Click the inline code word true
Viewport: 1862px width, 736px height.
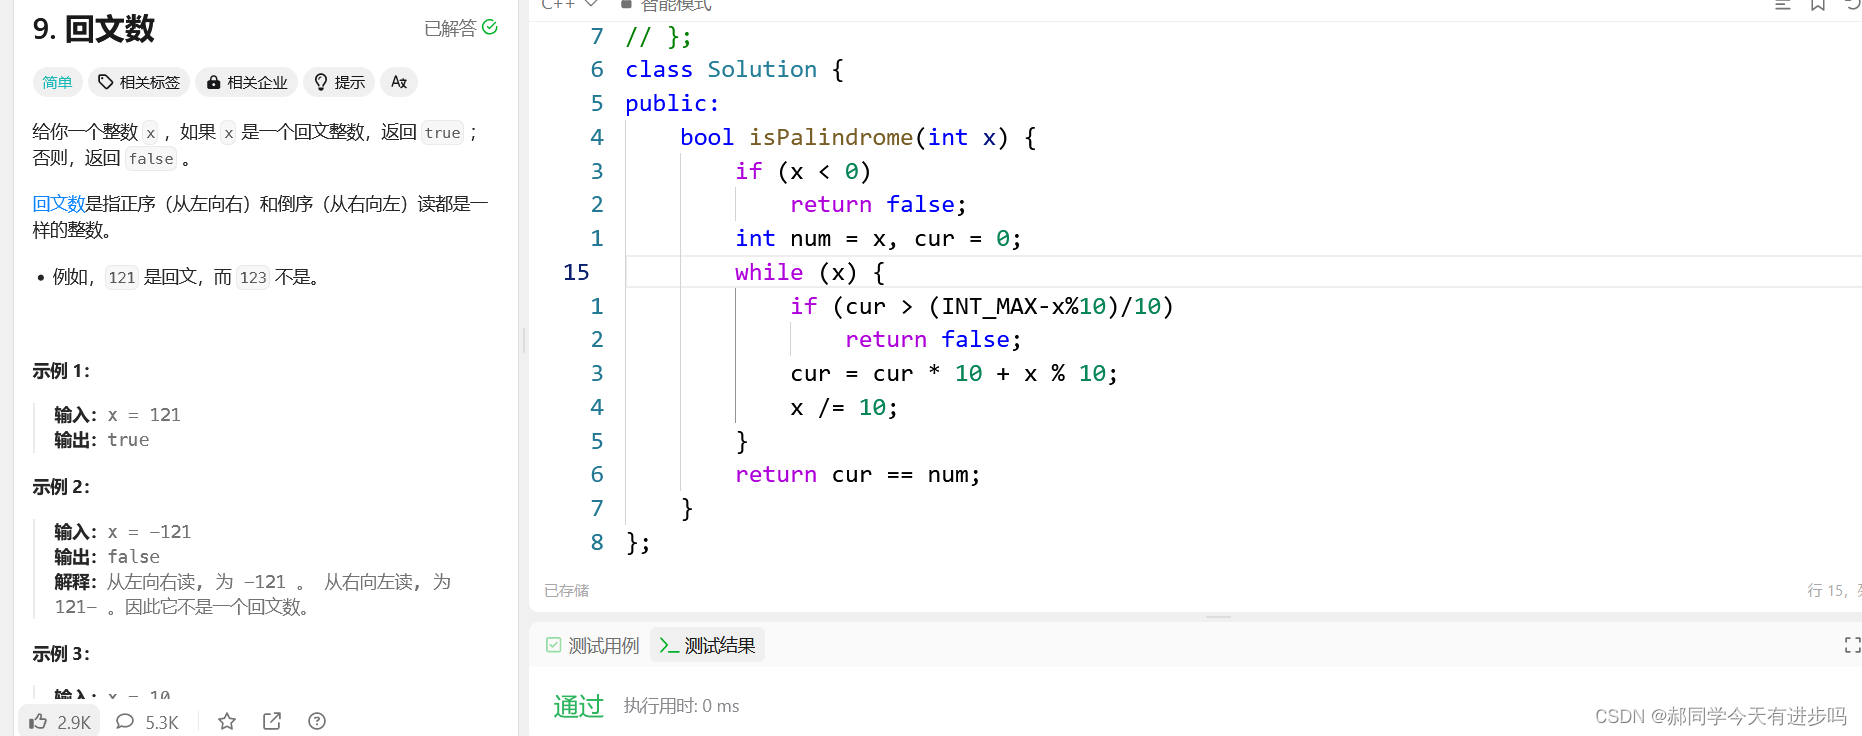click(442, 132)
